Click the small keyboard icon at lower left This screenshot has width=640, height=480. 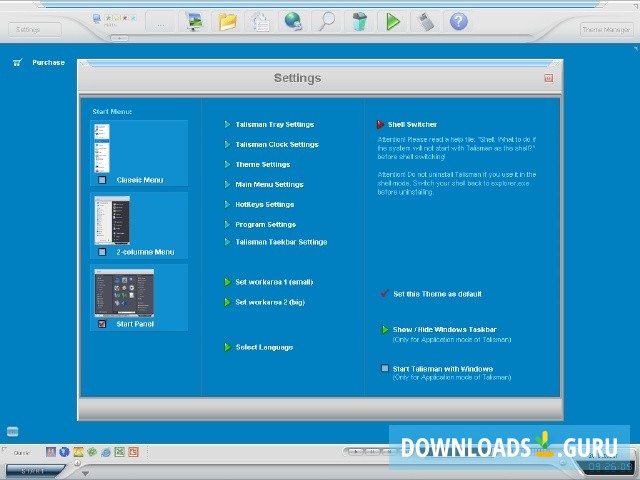click(13, 431)
